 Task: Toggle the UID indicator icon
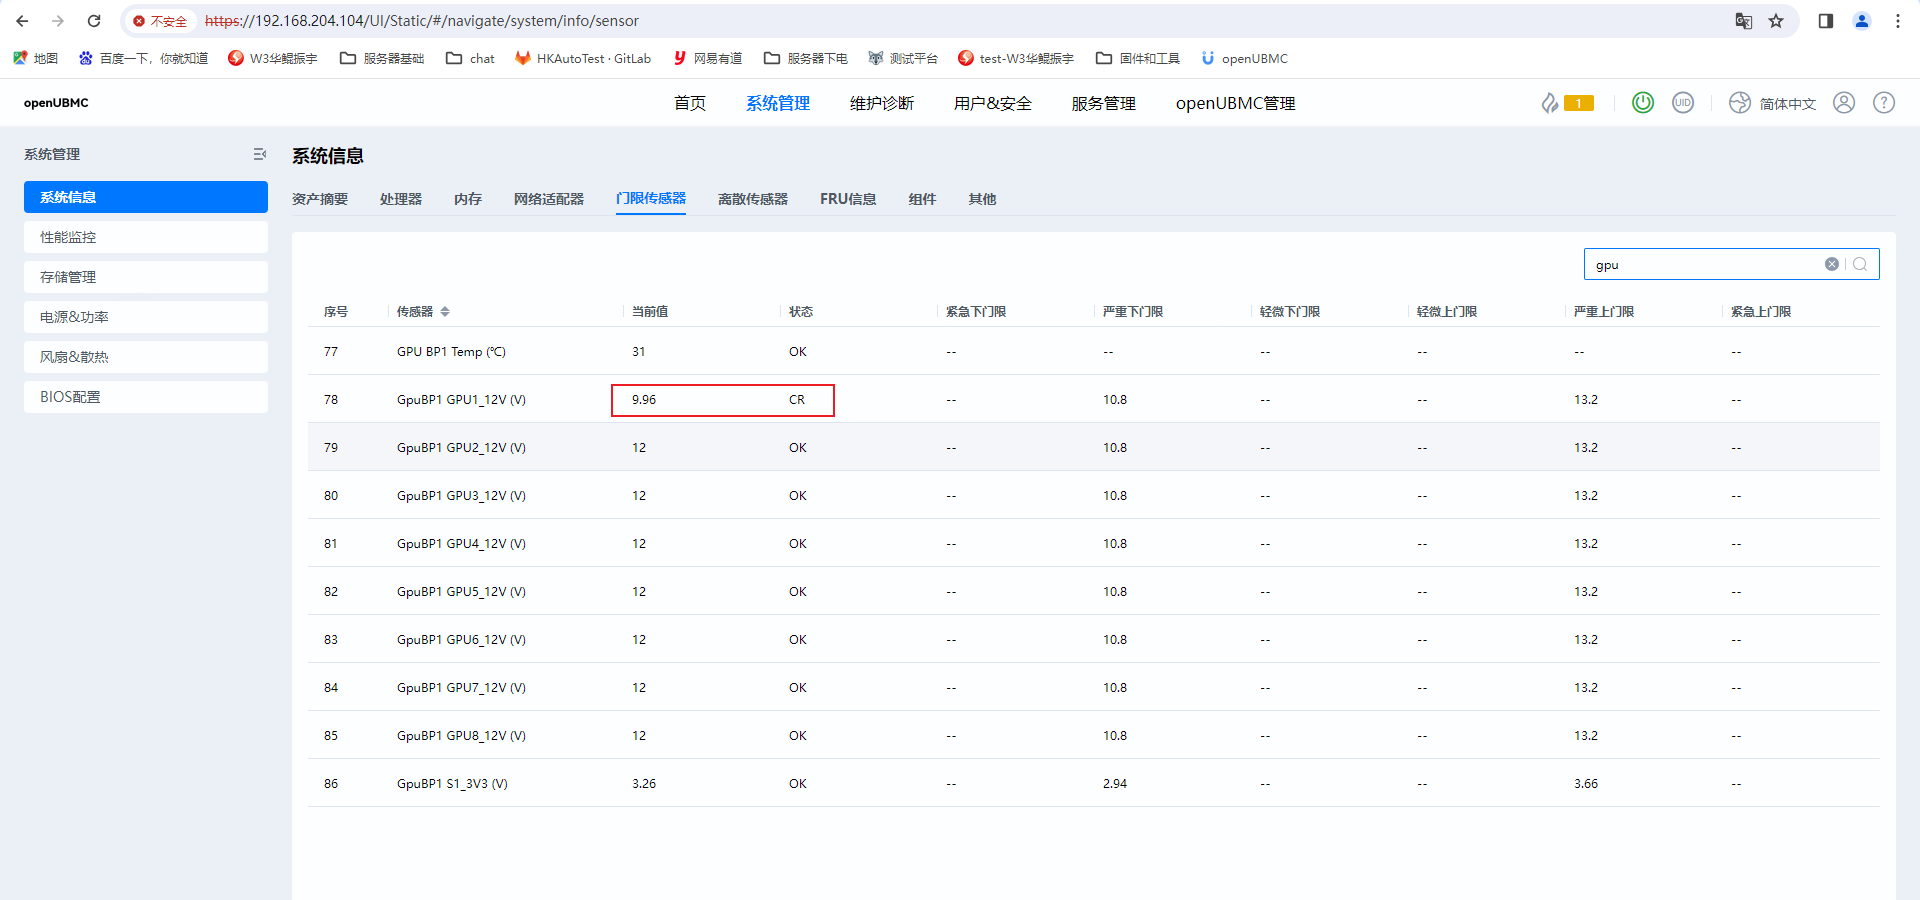point(1683,102)
